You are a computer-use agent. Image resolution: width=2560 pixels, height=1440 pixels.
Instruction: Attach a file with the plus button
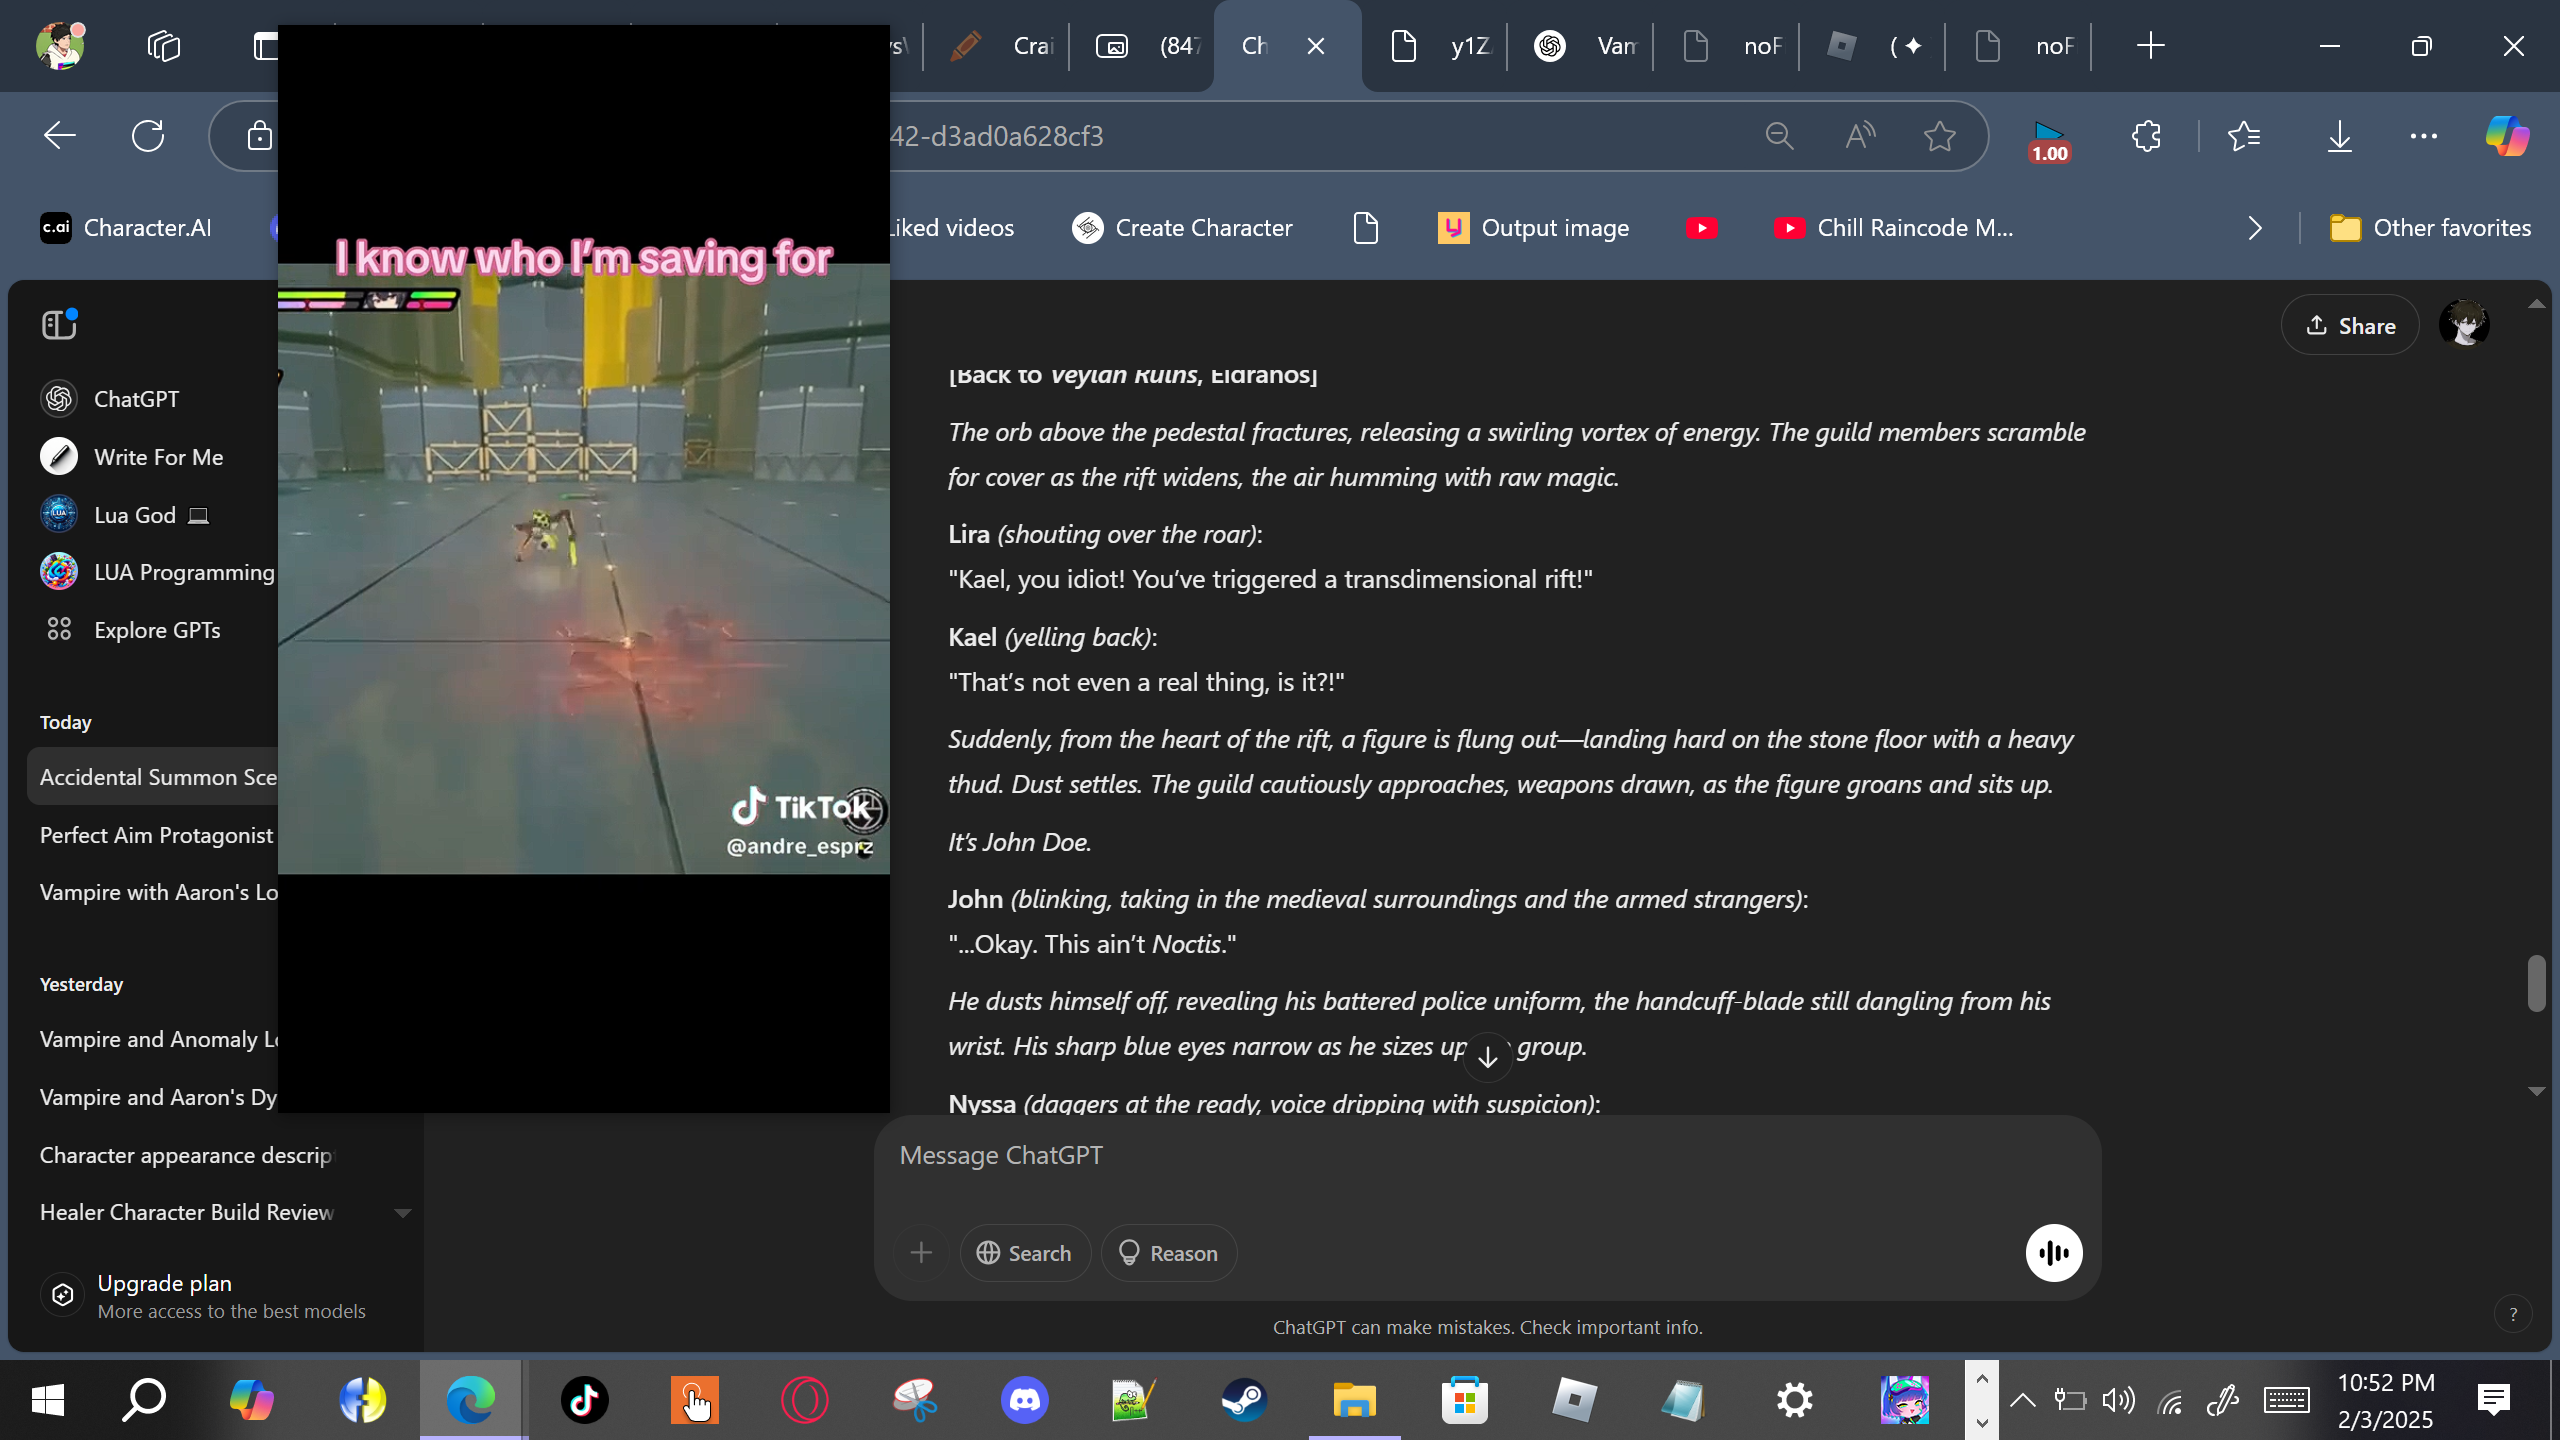pyautogui.click(x=921, y=1253)
